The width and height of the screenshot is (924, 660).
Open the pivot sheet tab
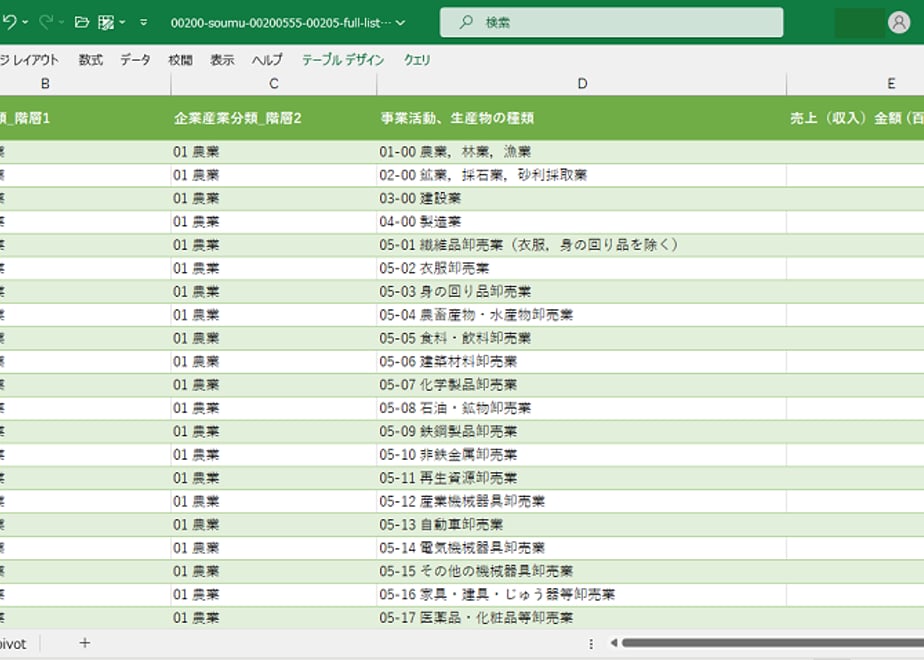click(x=13, y=644)
